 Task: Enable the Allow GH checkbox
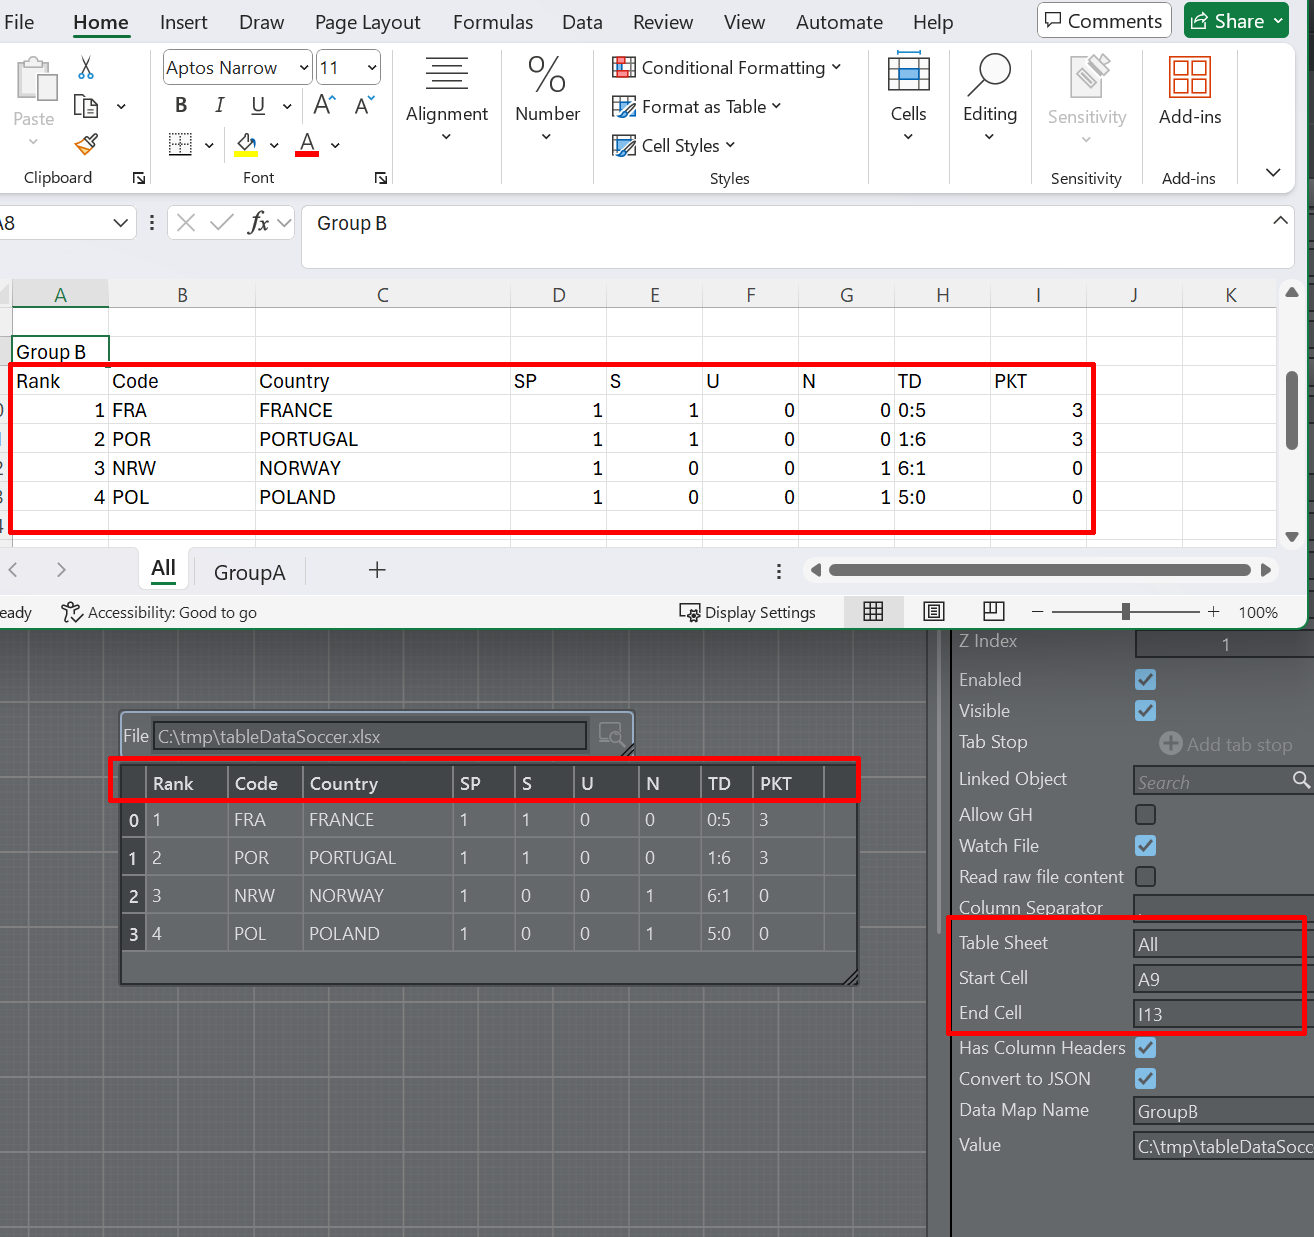coord(1145,815)
